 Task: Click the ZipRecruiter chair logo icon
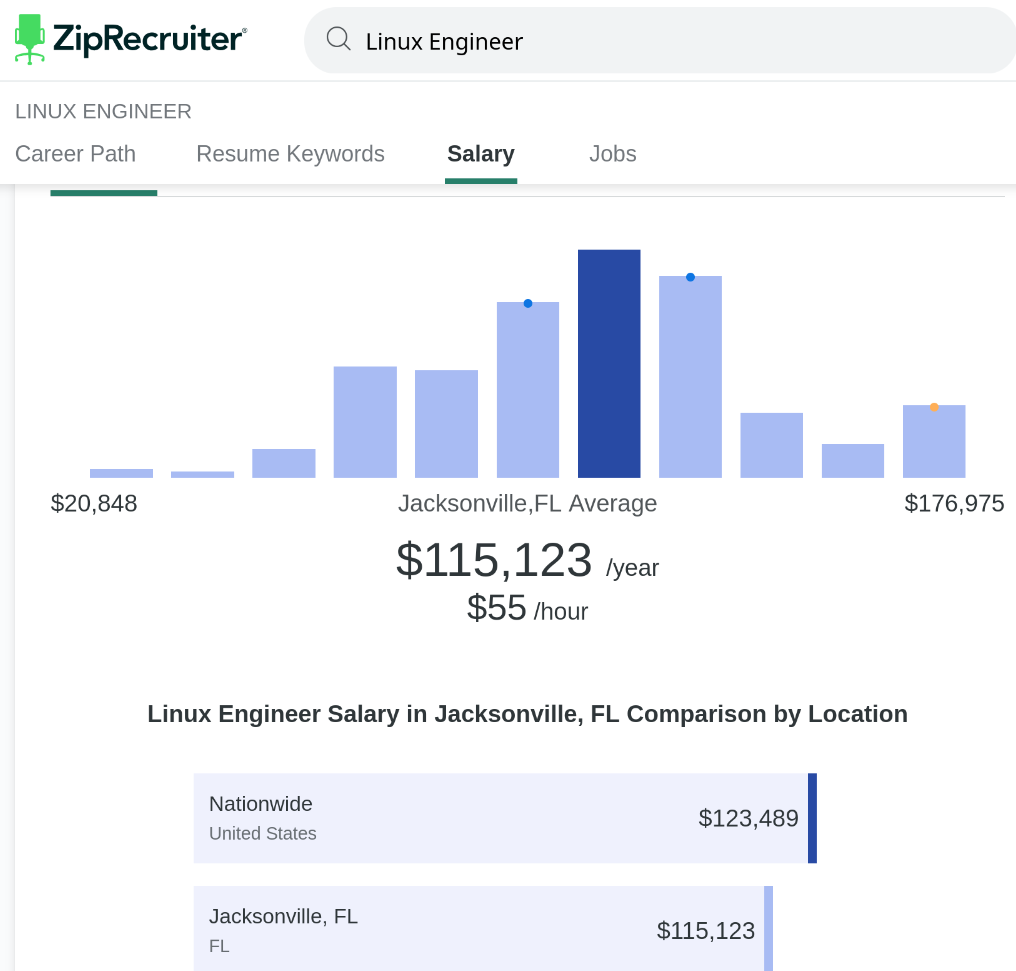tap(30, 39)
